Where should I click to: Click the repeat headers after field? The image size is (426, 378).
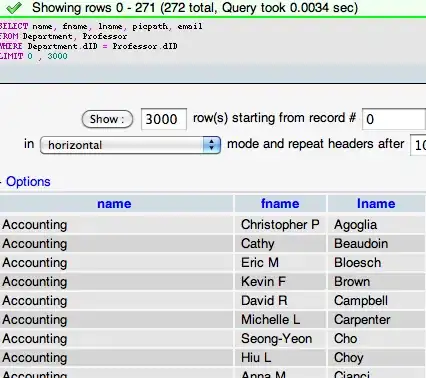(418, 145)
